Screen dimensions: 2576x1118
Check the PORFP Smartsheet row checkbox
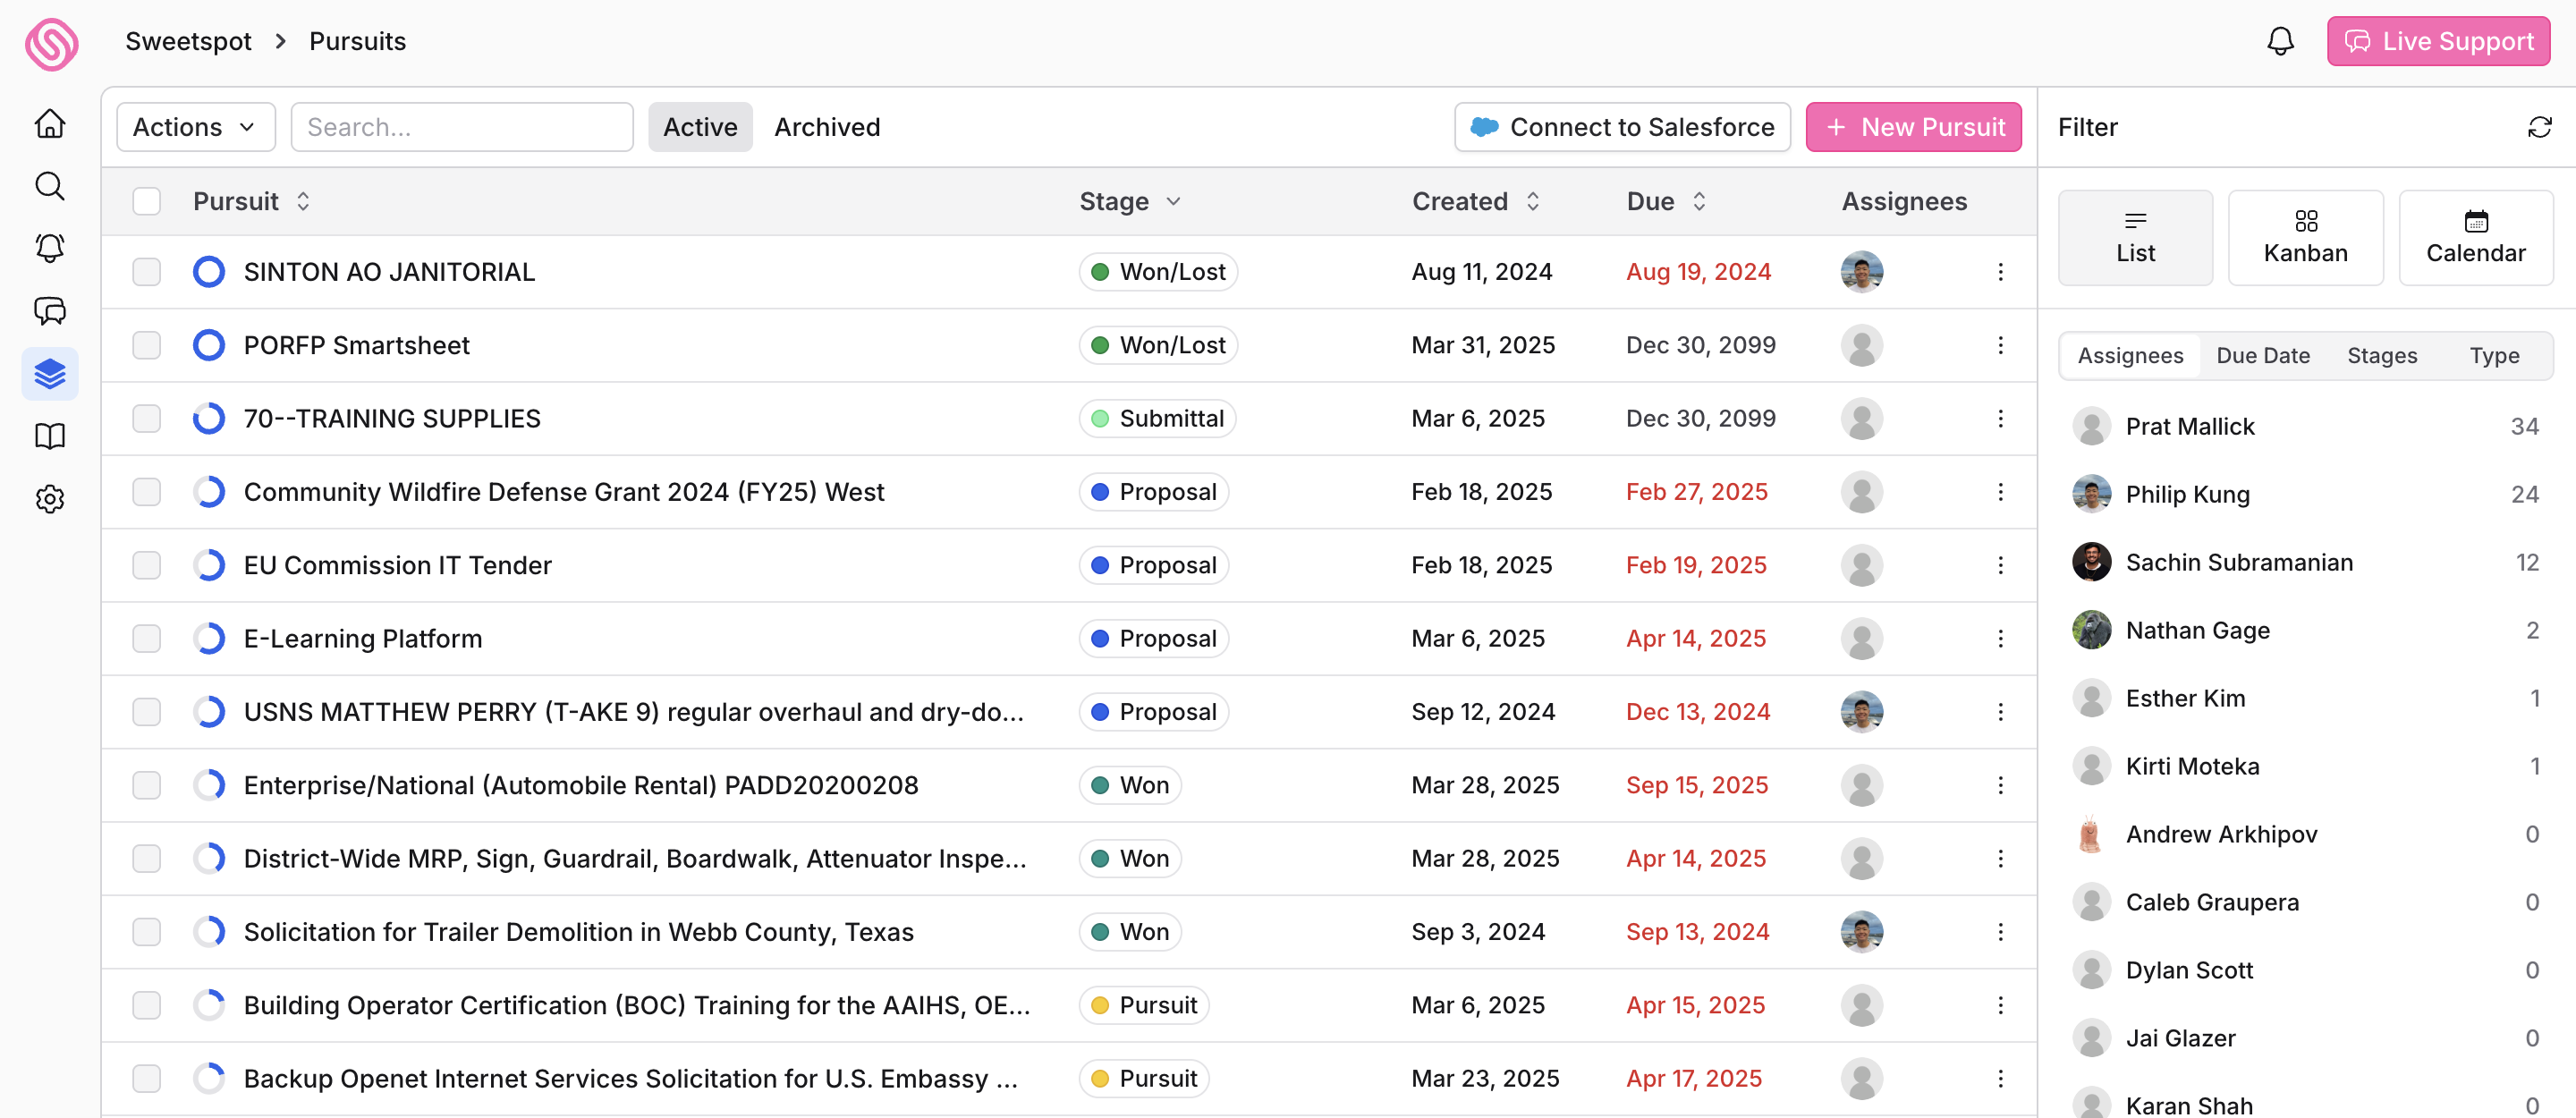point(147,345)
